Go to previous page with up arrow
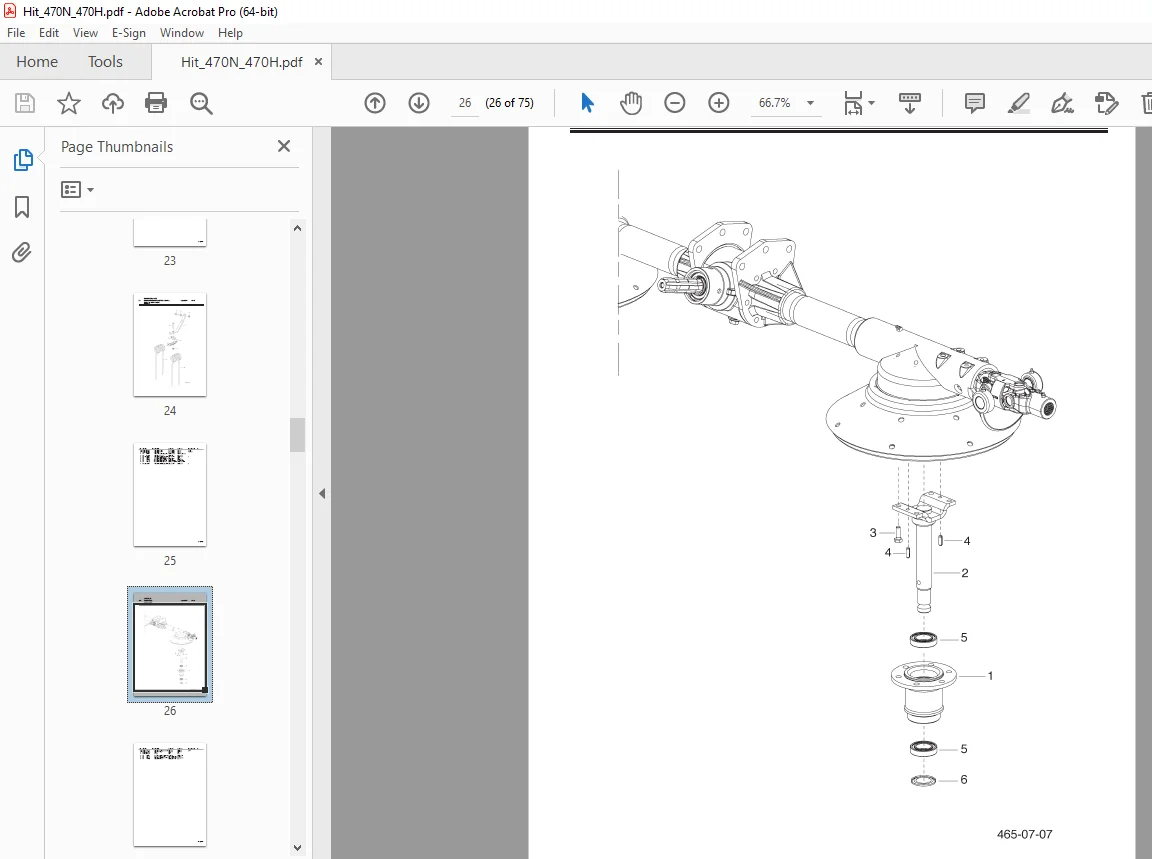This screenshot has width=1152, height=859. pyautogui.click(x=375, y=103)
